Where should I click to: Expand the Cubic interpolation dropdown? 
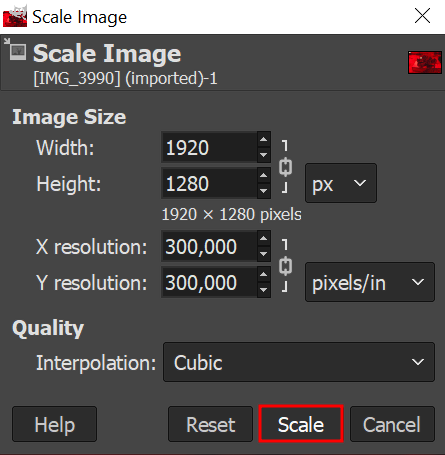[x=299, y=362]
